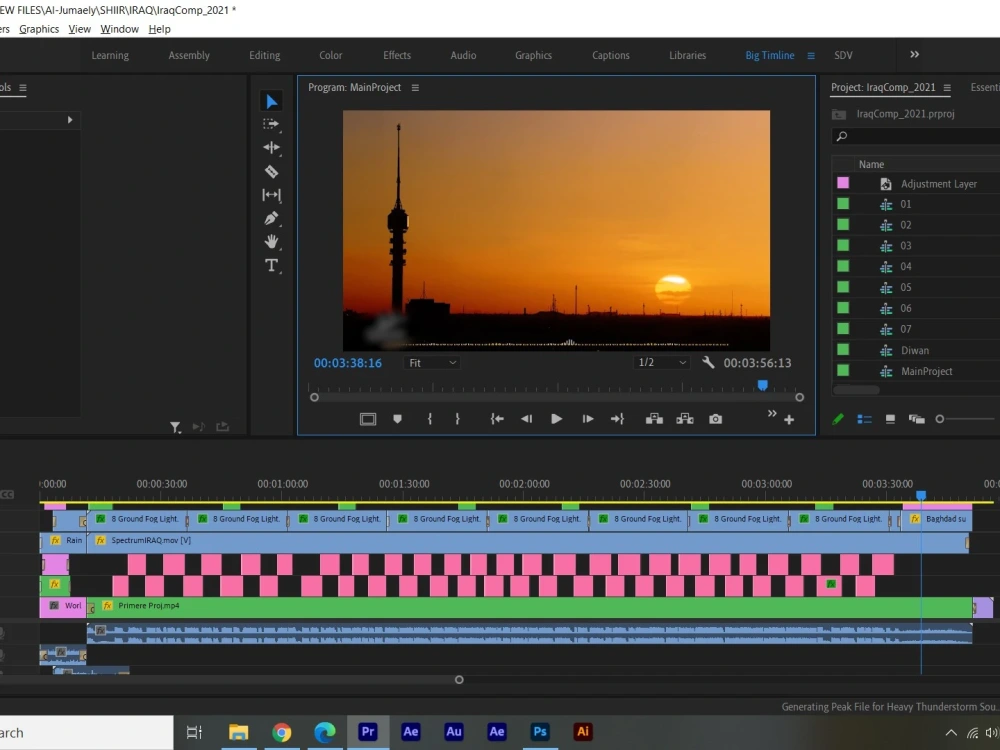Export frame with camera icon
This screenshot has height=750, width=1000.
point(716,419)
